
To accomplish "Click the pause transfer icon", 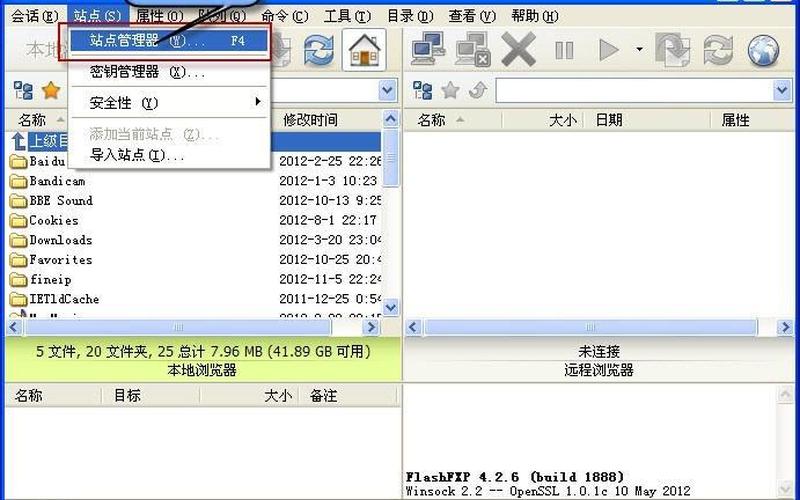I will point(564,50).
